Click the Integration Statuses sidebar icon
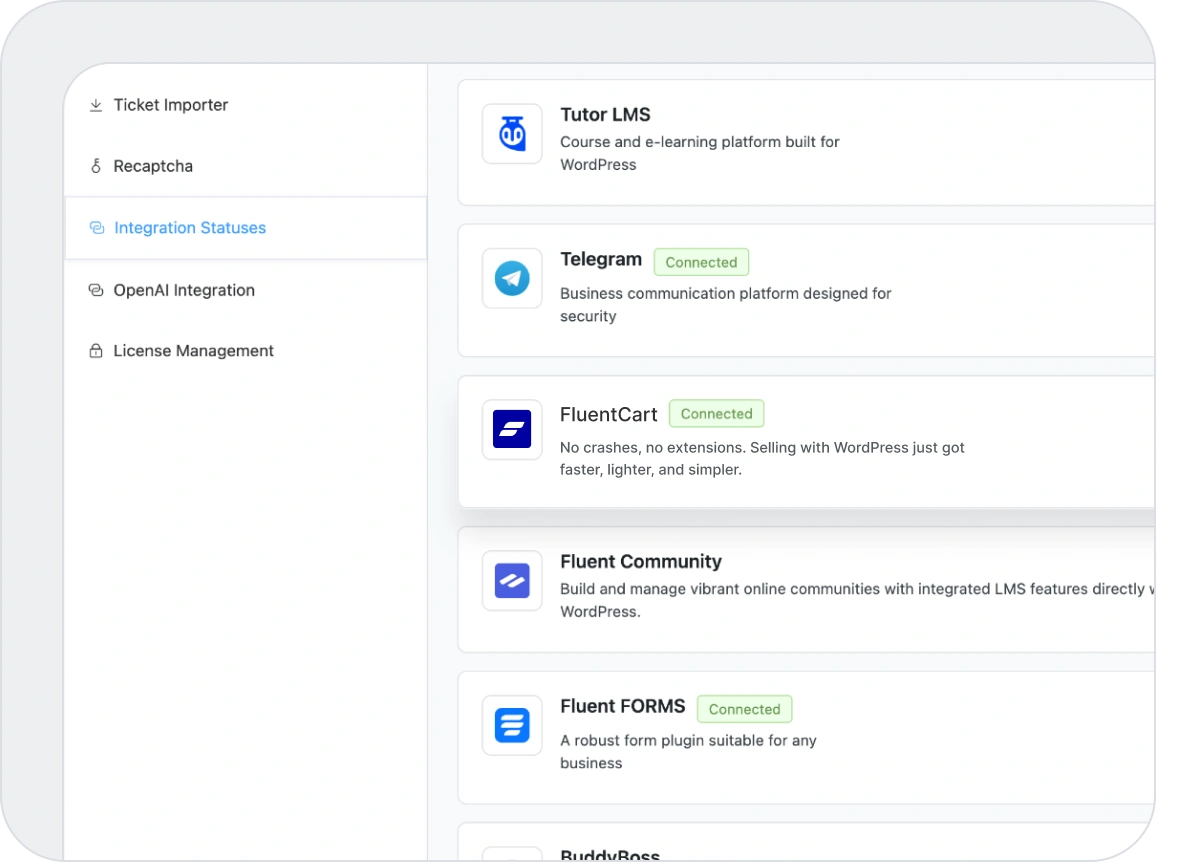 [x=97, y=228]
